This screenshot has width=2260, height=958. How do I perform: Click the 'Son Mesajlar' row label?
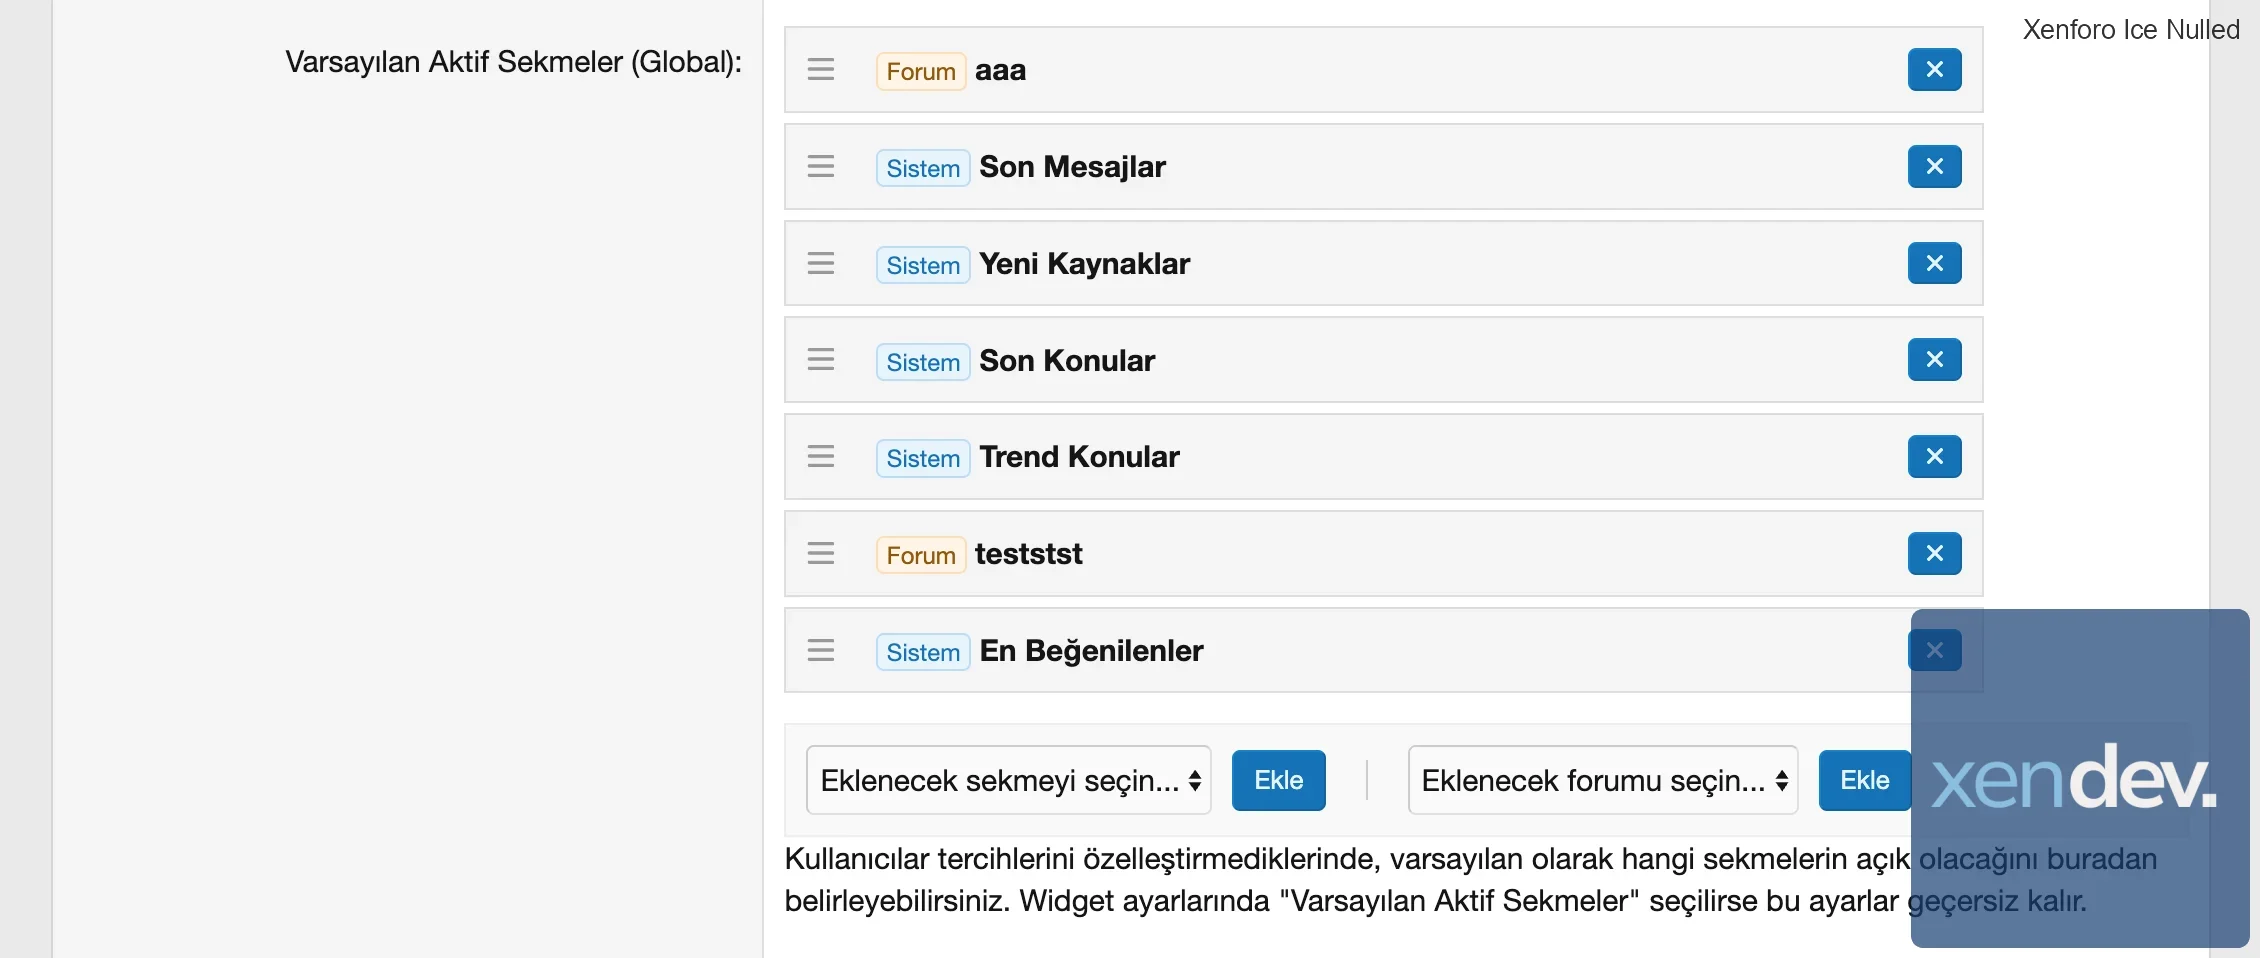[1072, 167]
